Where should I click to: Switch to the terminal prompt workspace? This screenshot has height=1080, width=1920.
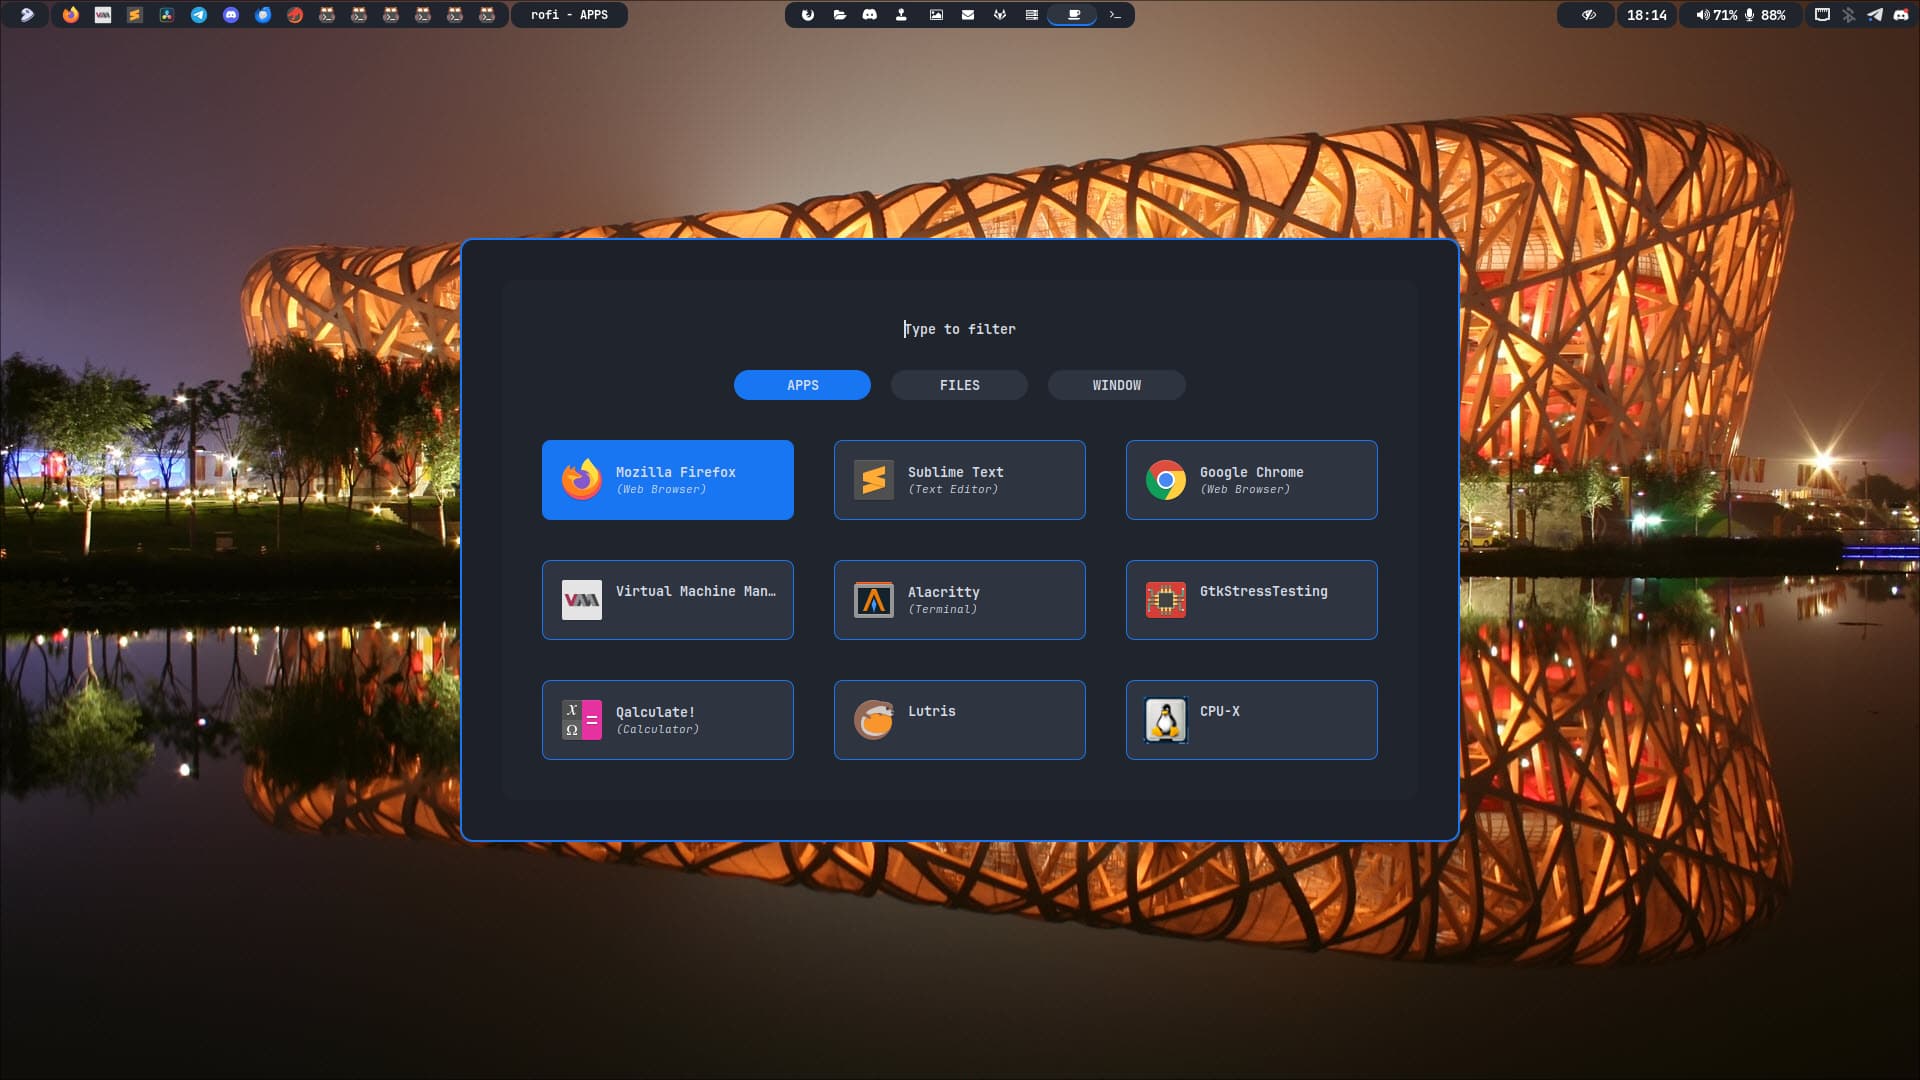[1115, 15]
